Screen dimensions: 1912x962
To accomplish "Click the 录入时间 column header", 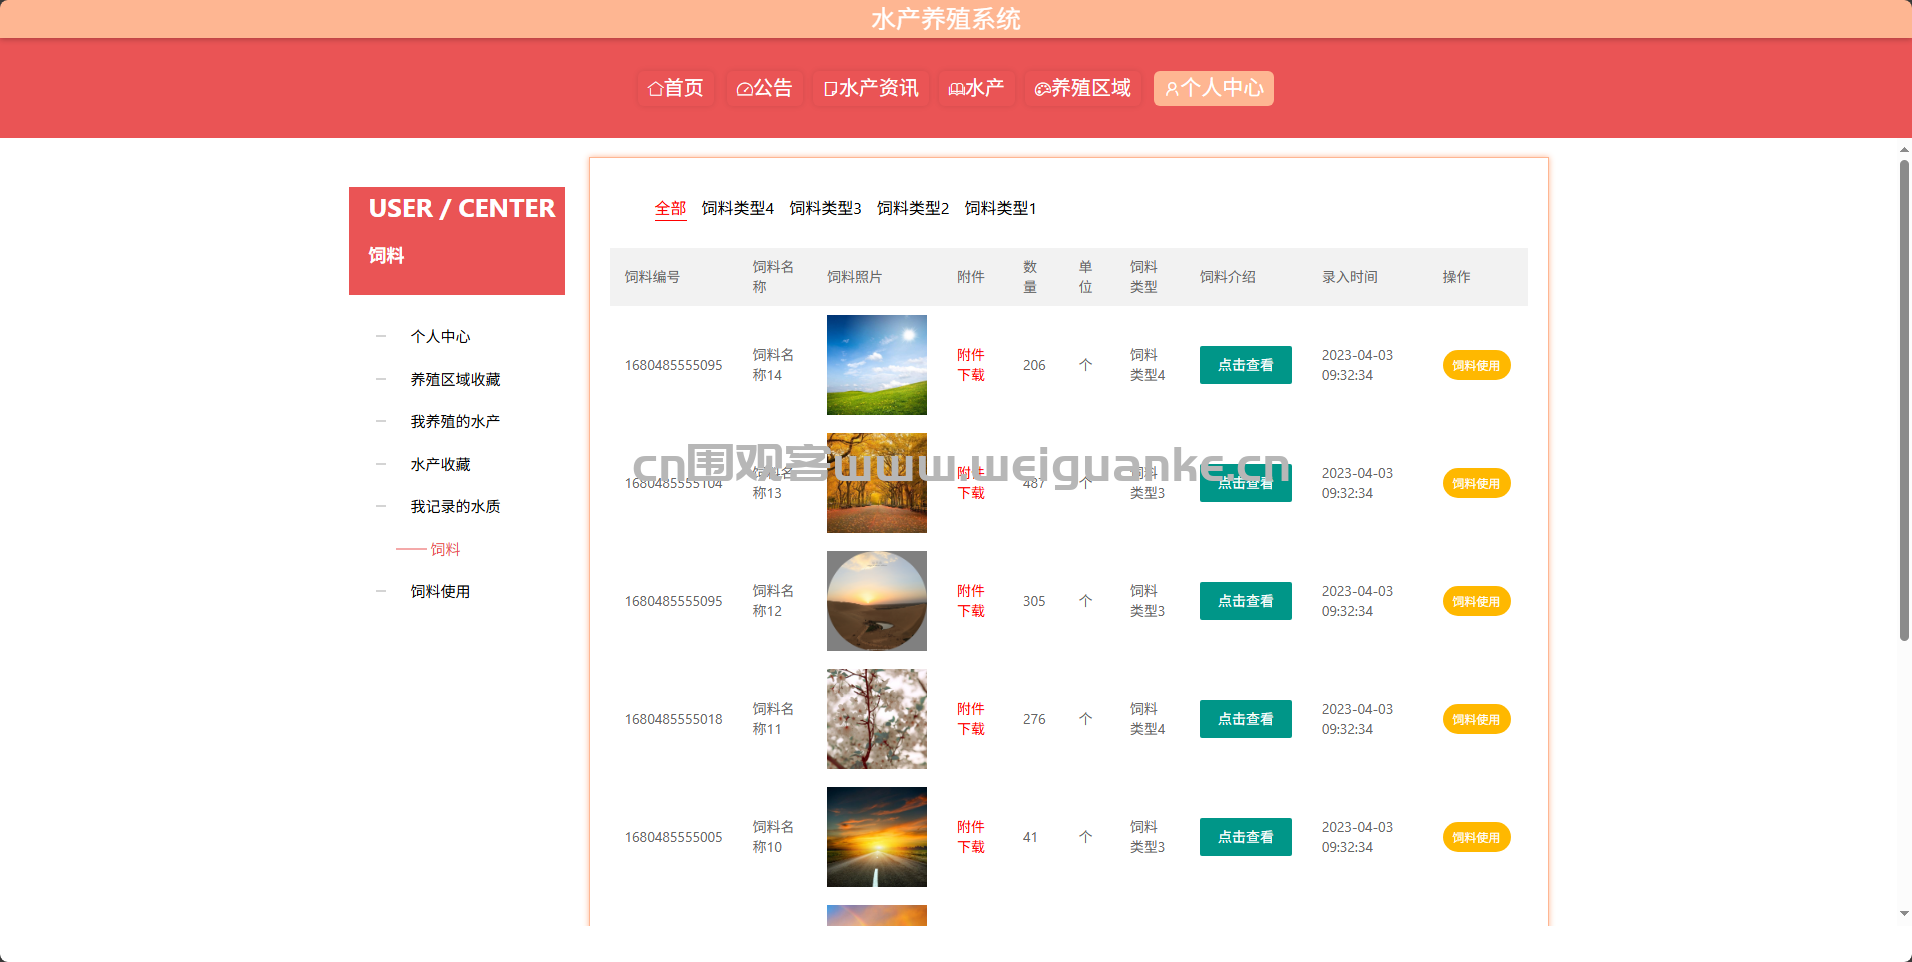I will click(x=1350, y=277).
